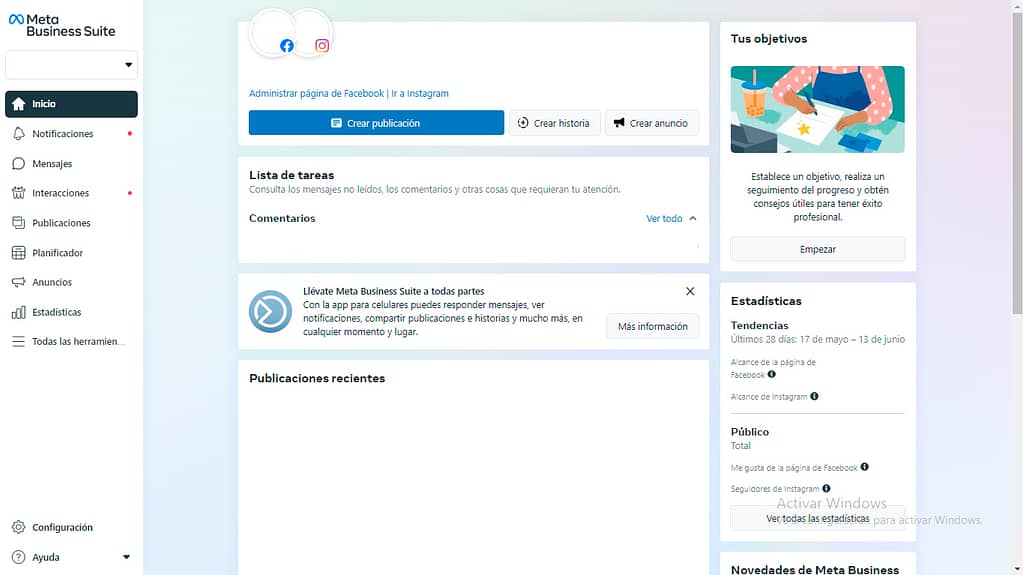Viewport: 1023px width, 575px height.
Task: Click the Publicaciones icon in sidebar
Action: coord(18,223)
